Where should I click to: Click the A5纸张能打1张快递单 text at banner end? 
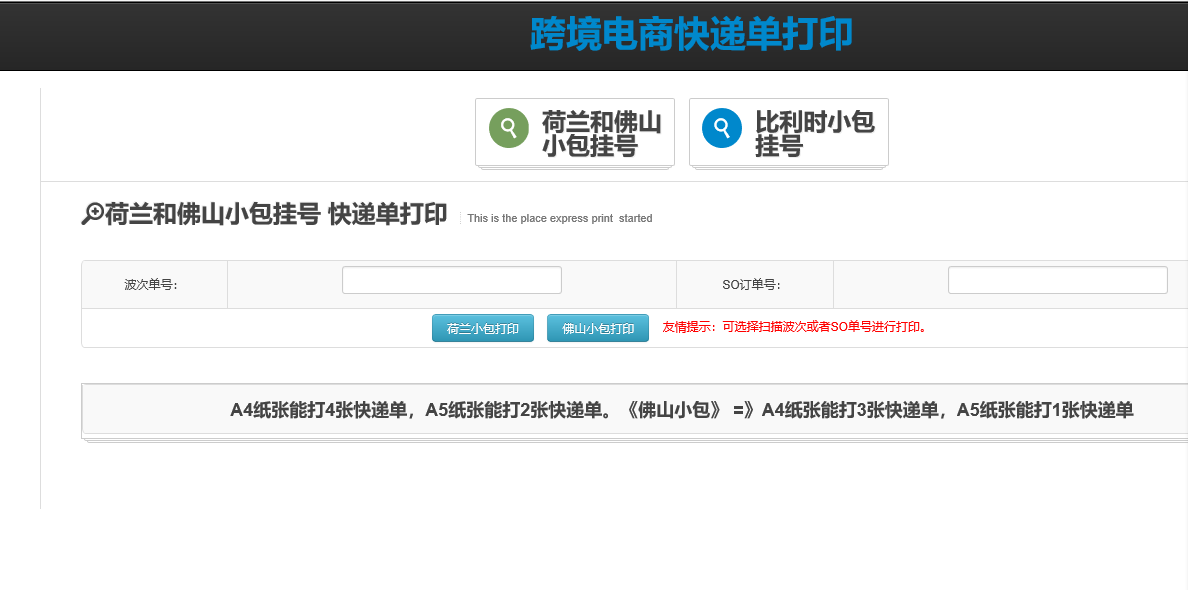pos(1045,410)
